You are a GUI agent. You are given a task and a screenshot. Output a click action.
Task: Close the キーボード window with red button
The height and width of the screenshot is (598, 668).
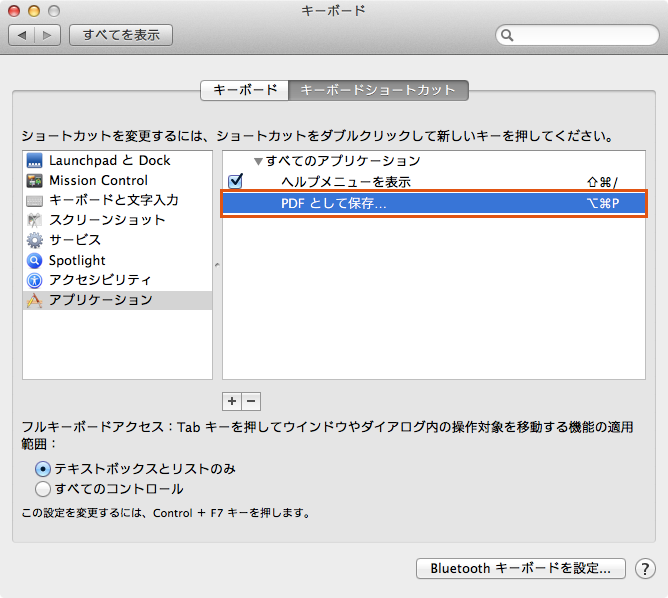point(14,11)
